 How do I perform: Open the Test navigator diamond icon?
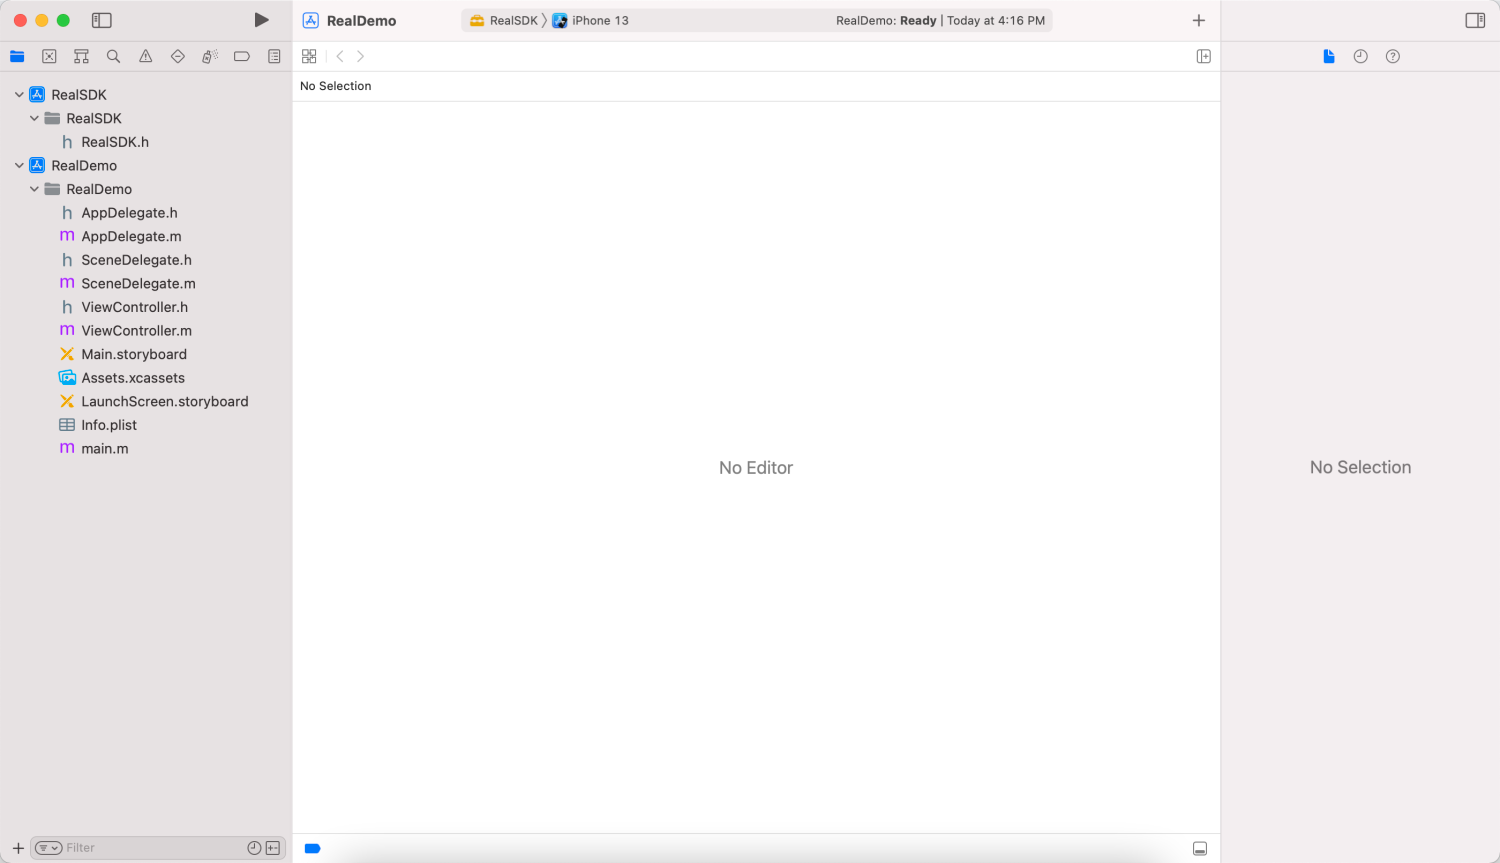click(x=177, y=56)
